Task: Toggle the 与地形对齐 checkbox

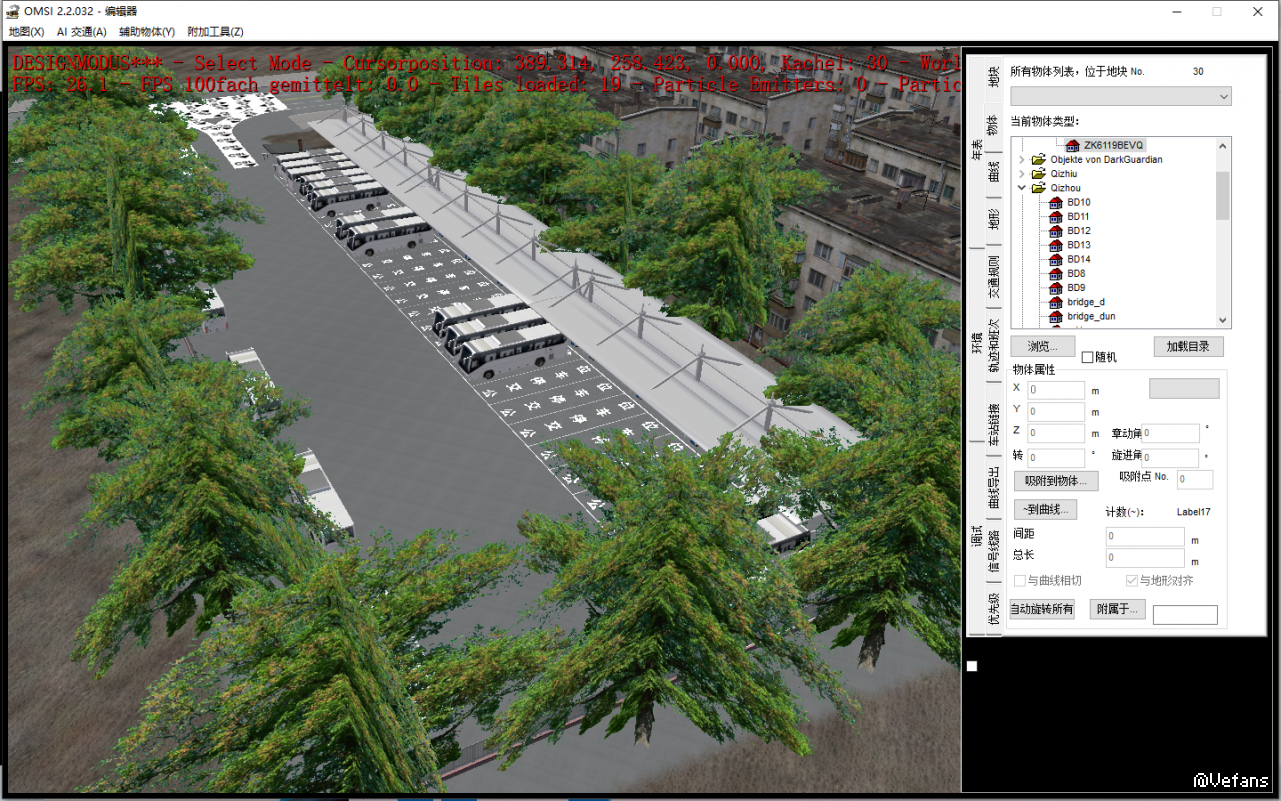Action: click(1131, 581)
